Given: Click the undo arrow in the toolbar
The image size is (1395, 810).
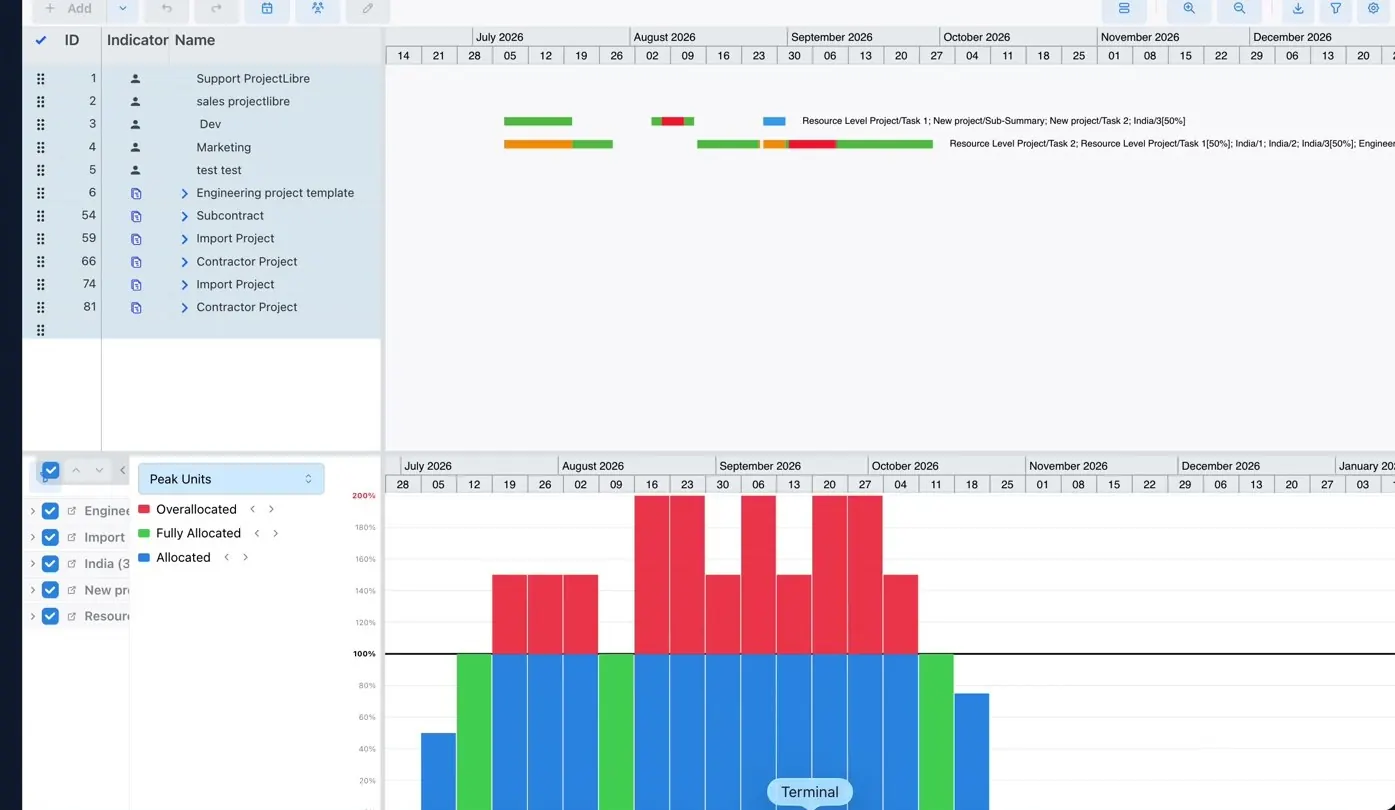Looking at the screenshot, I should coord(166,8).
